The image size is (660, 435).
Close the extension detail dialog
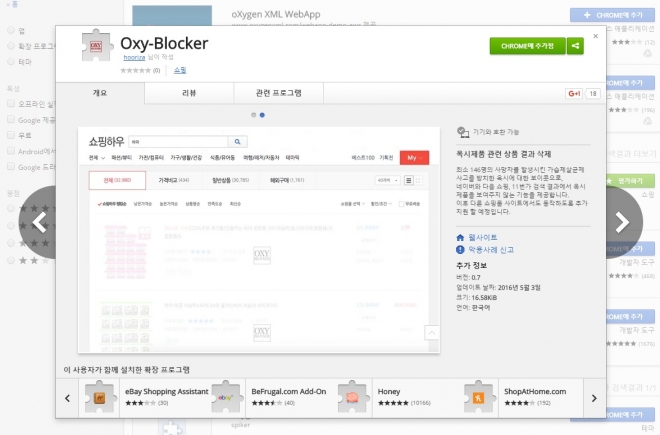point(596,36)
